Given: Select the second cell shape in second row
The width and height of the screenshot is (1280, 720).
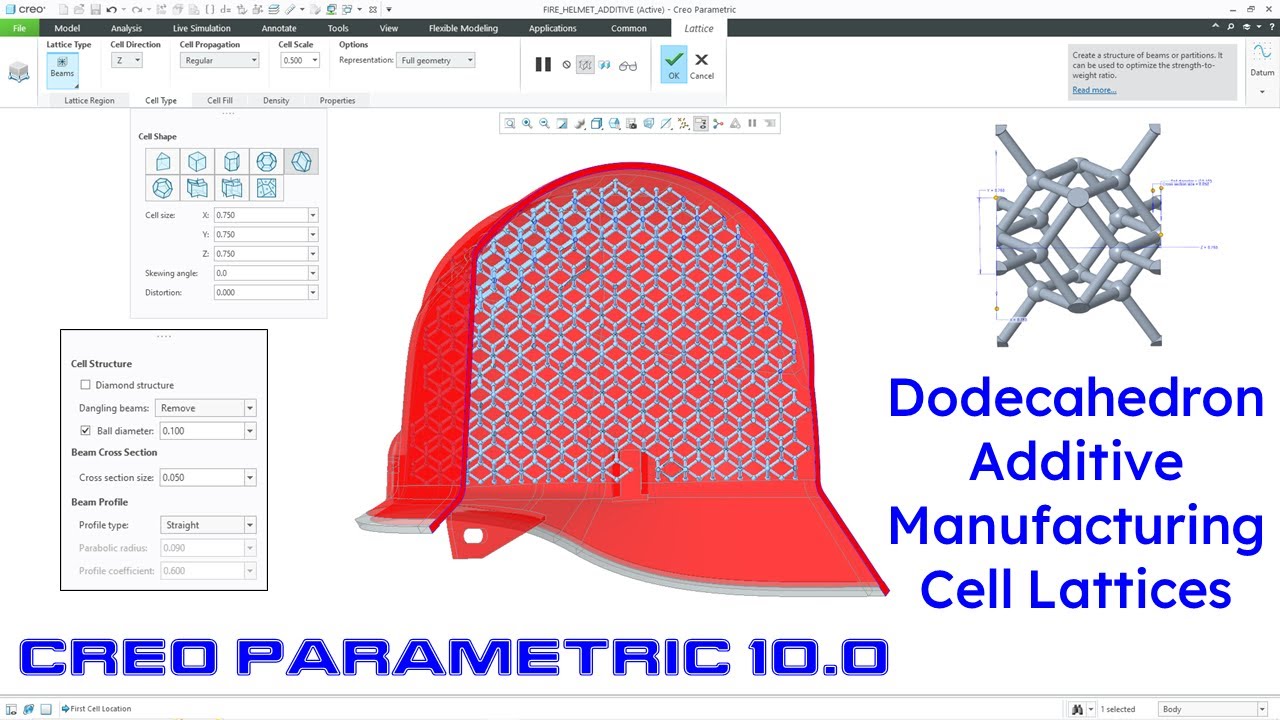Looking at the screenshot, I should [197, 188].
